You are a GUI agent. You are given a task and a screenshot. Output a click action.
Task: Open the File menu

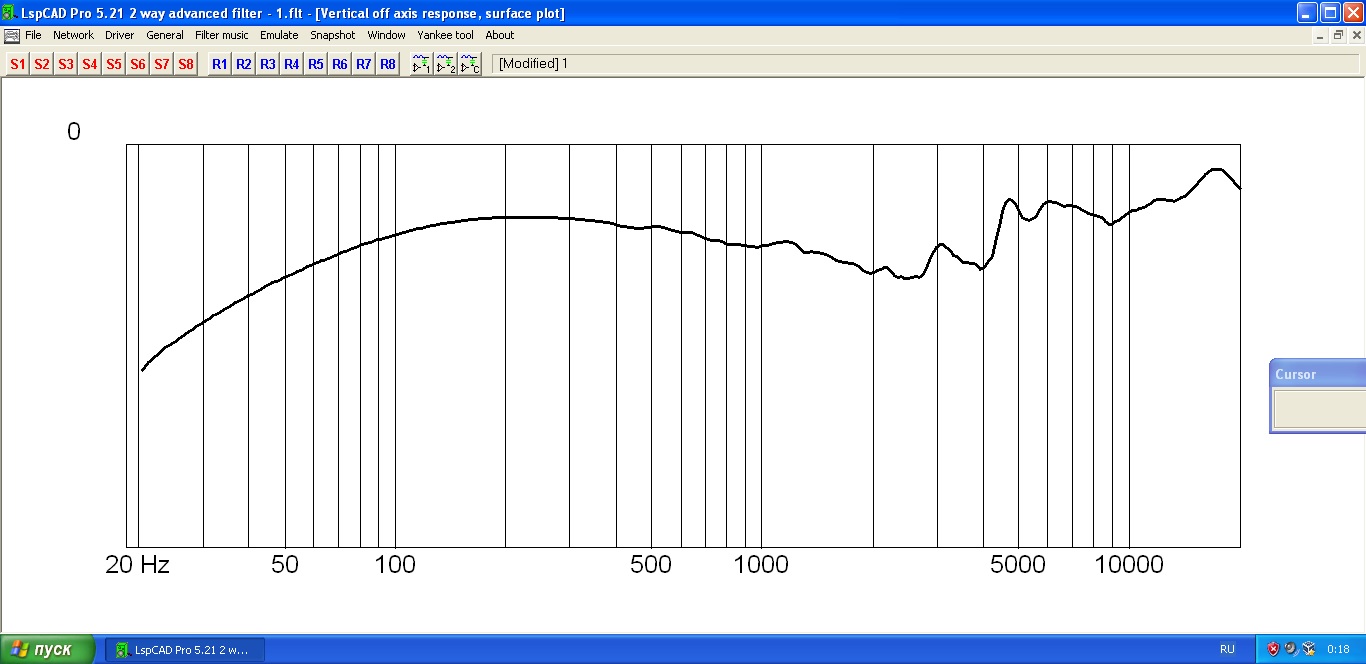[33, 35]
